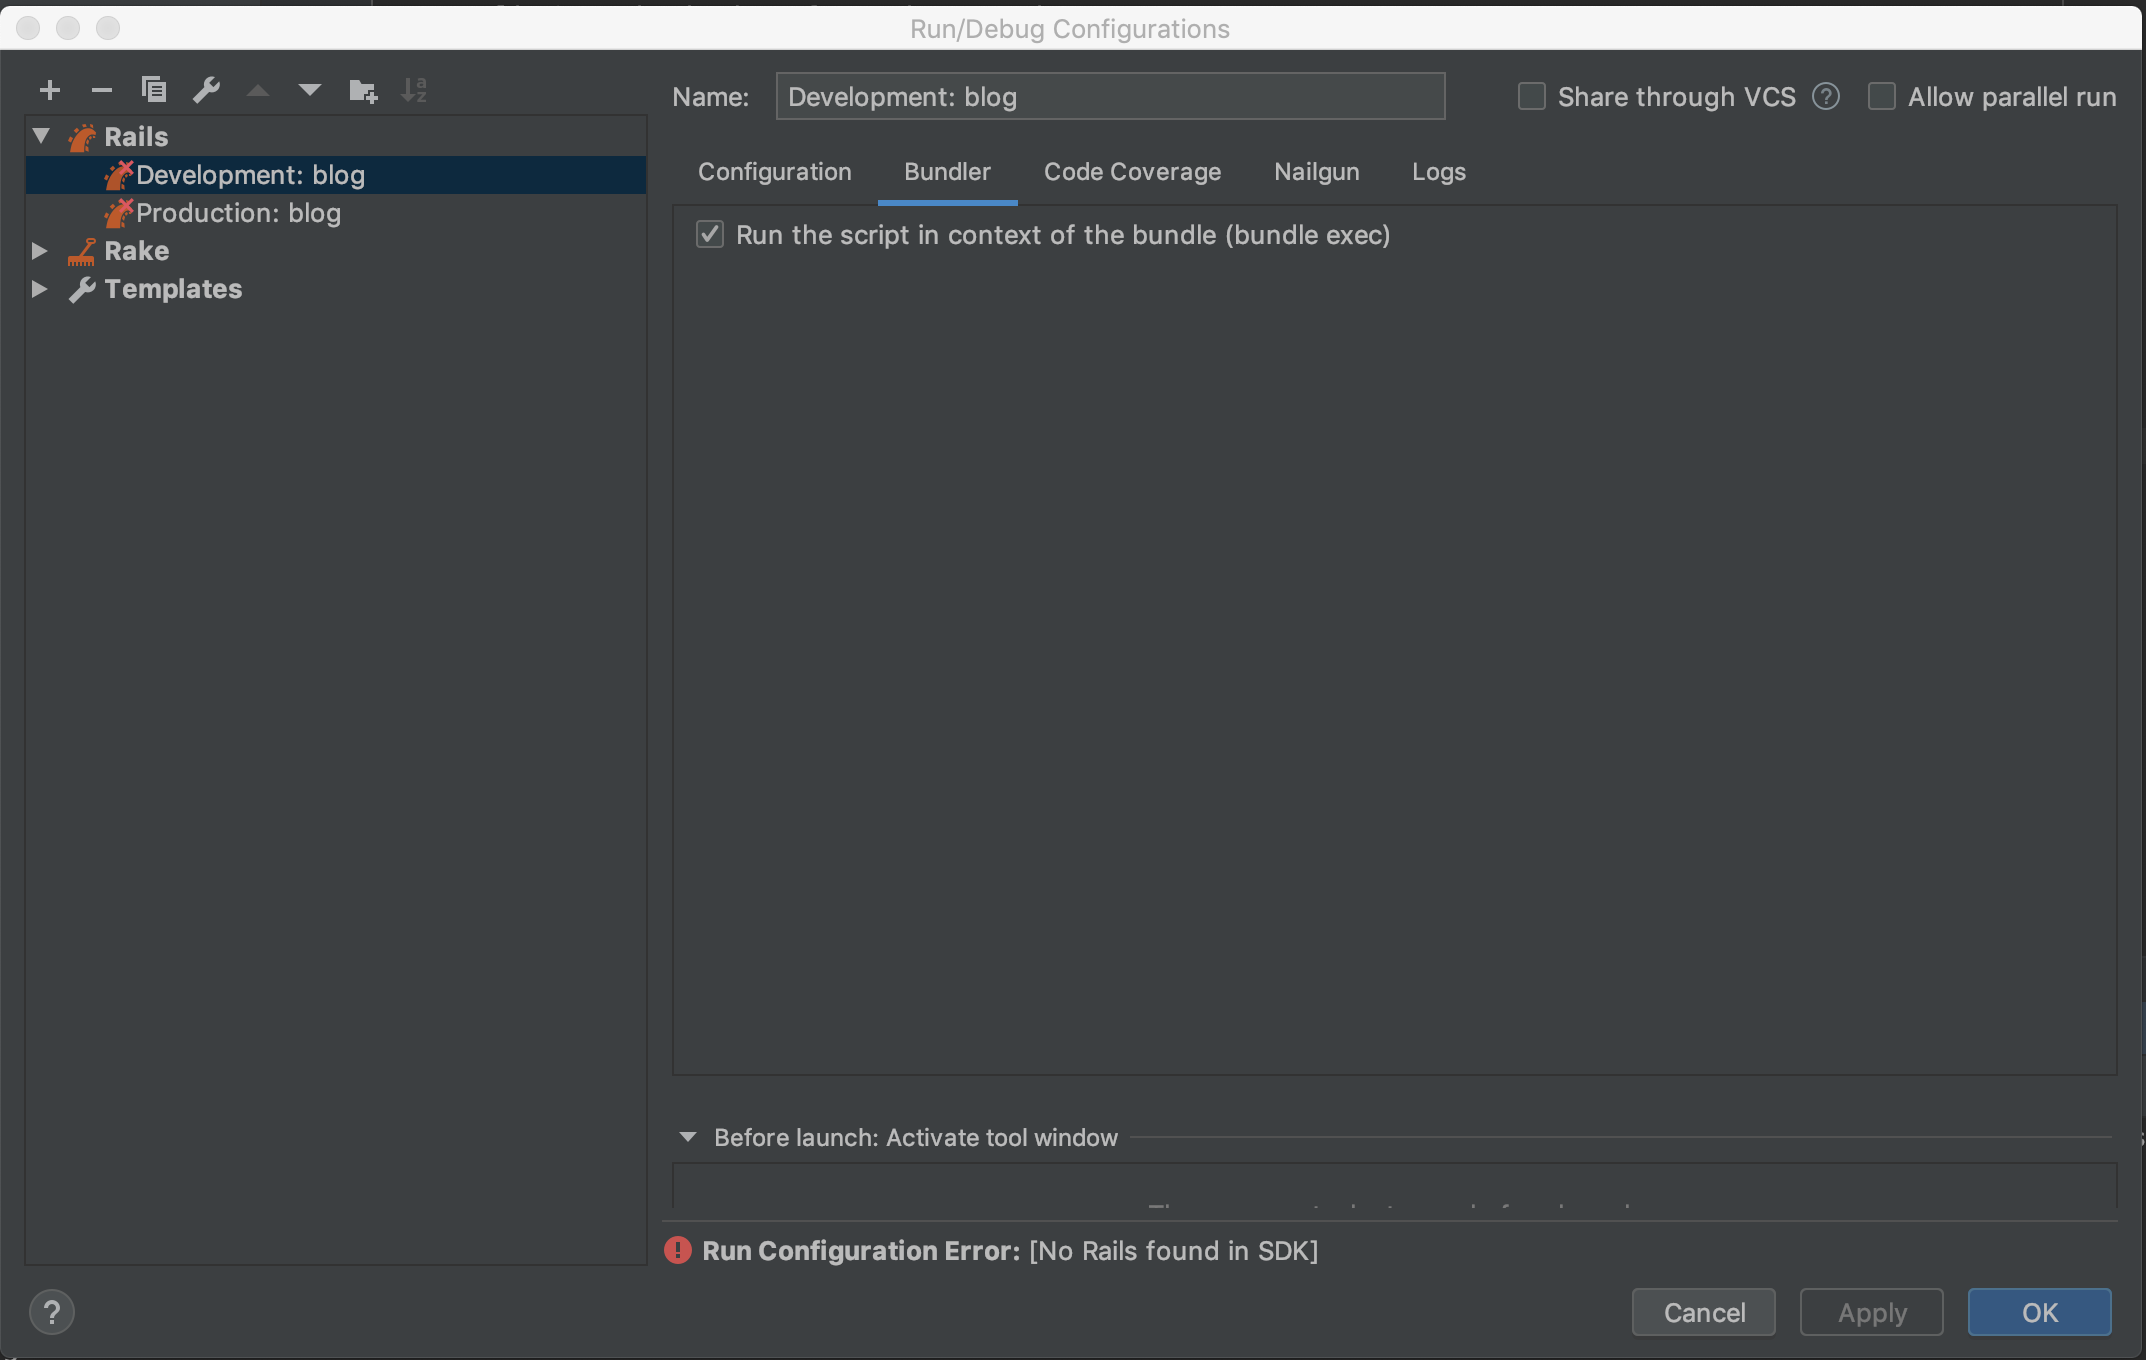The image size is (2146, 1360).
Task: Click the Move Down arrow icon
Action: (x=310, y=91)
